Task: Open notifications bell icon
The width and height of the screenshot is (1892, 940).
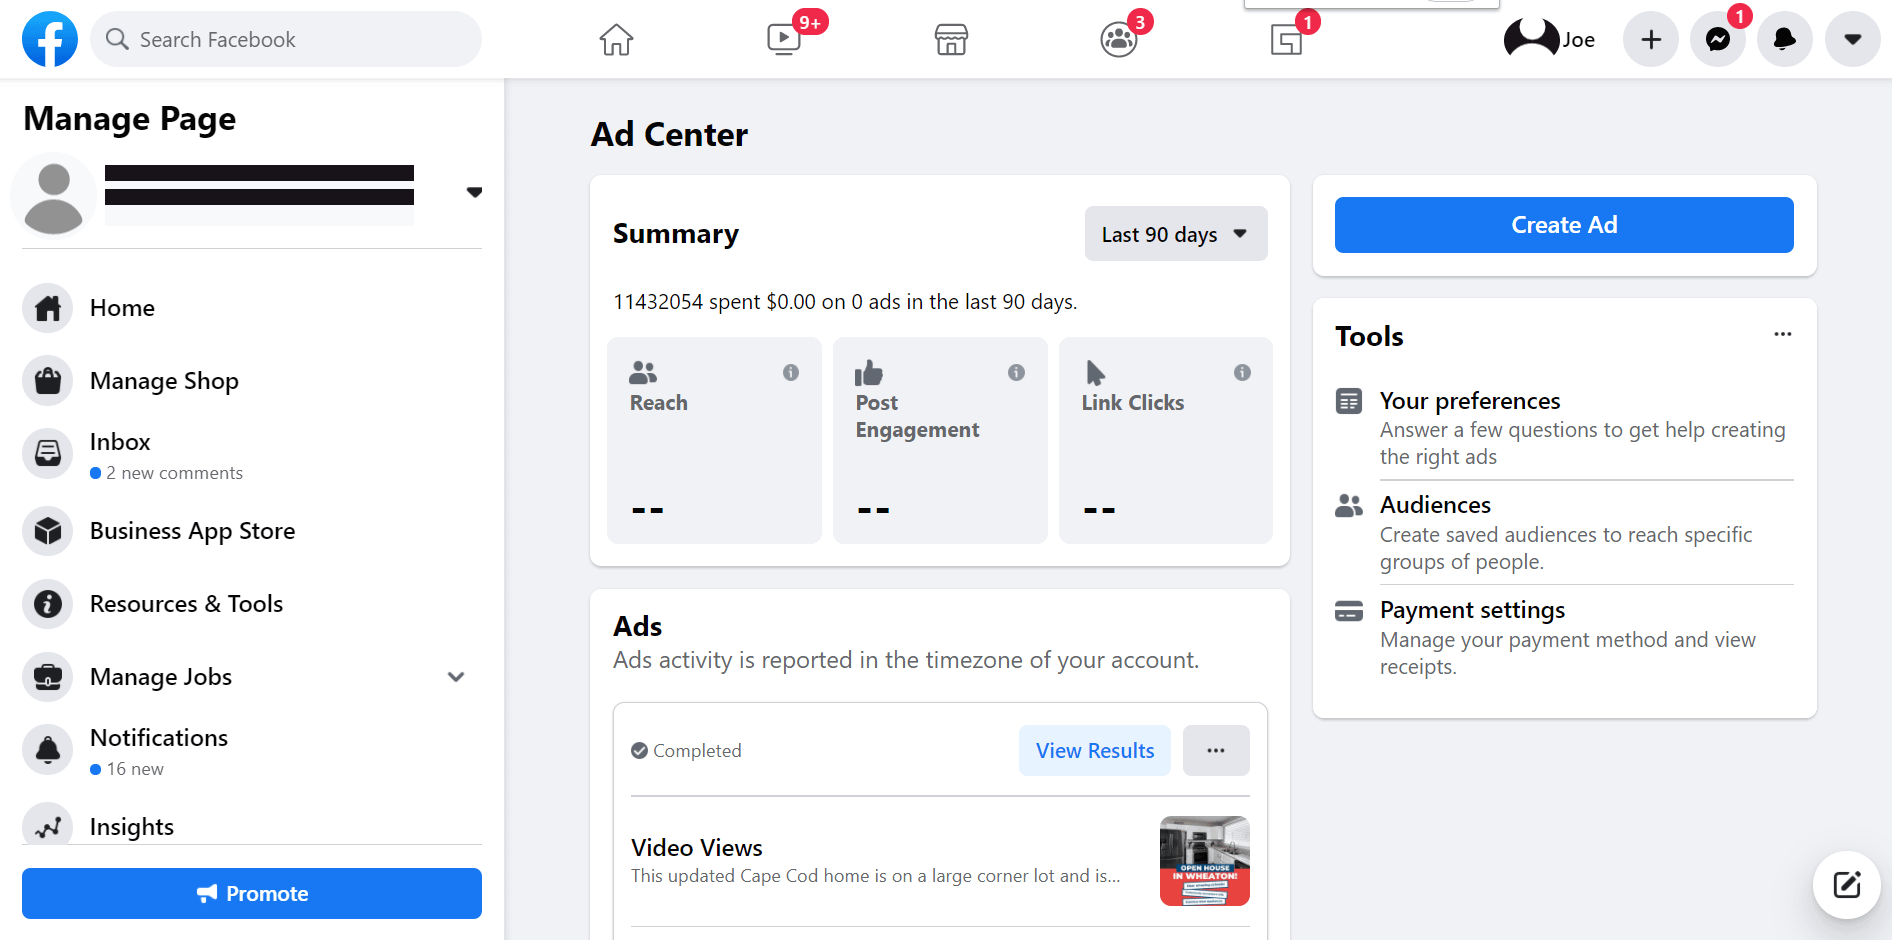Action: (1784, 39)
